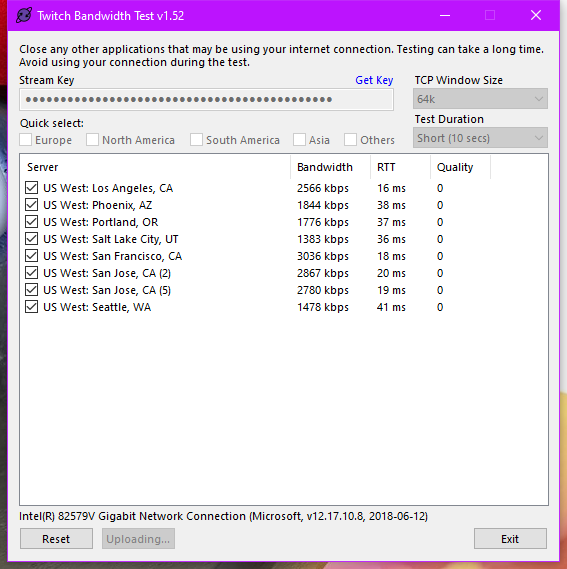Screen dimensions: 567x569
Task: Uncheck US West: Los Angeles, CA server
Action: (x=32, y=188)
